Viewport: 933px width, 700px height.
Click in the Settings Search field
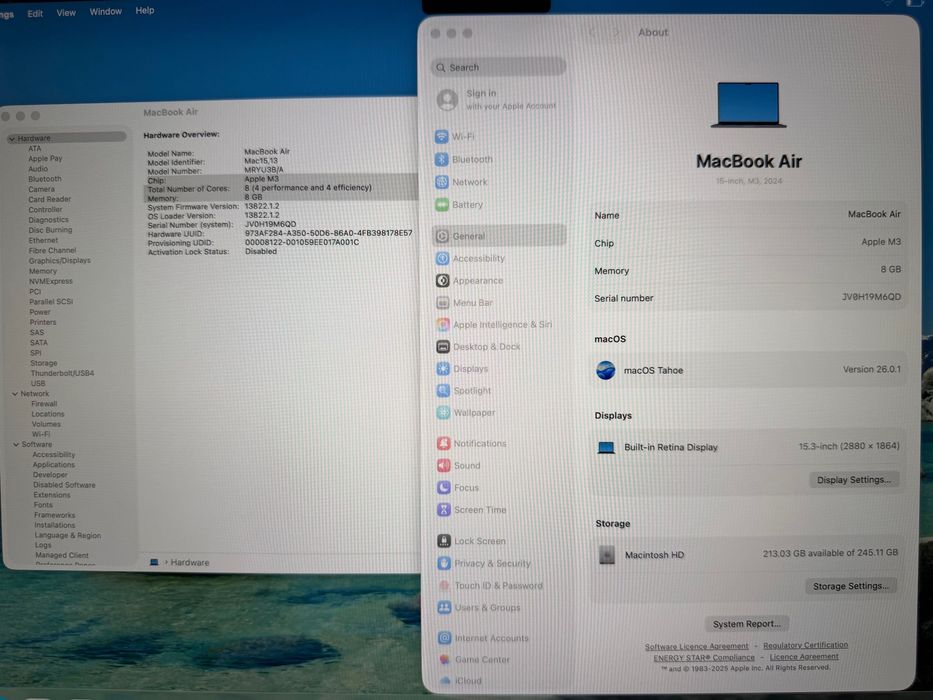coord(498,67)
